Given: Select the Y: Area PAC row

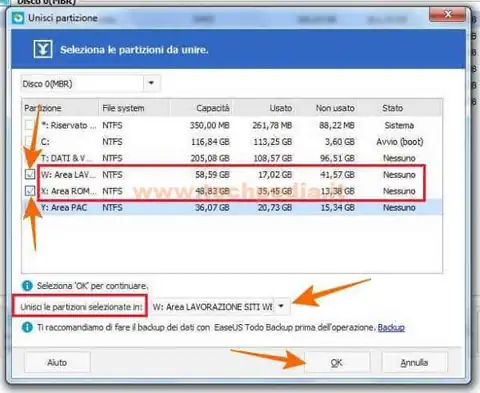Looking at the screenshot, I should (232, 207).
